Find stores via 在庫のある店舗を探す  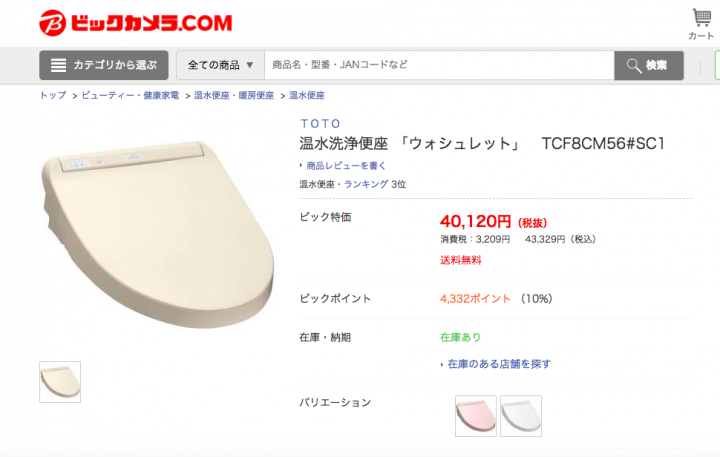[499, 364]
